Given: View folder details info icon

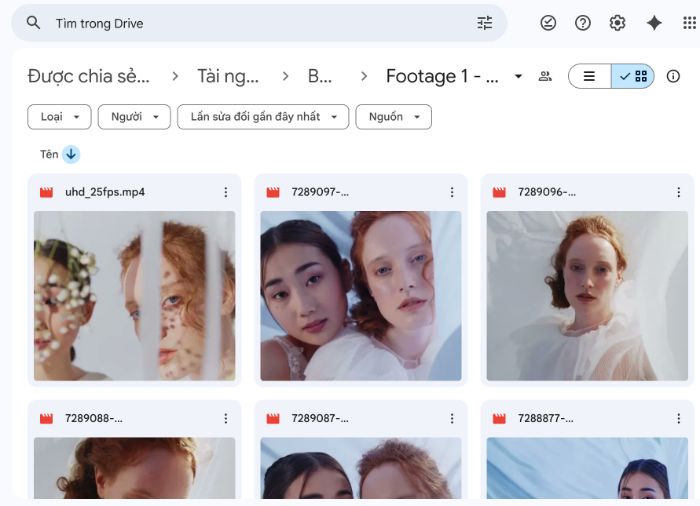Looking at the screenshot, I should (673, 76).
